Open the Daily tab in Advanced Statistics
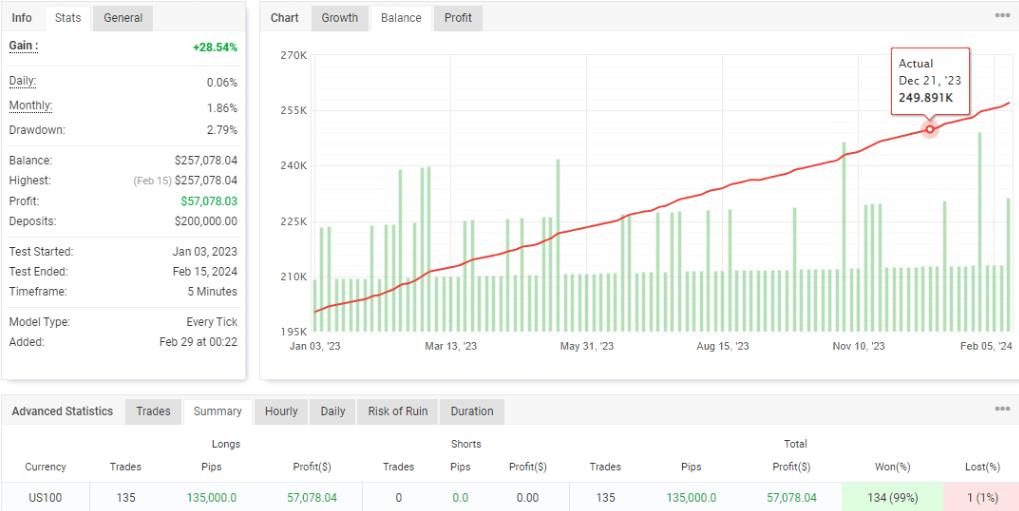The width and height of the screenshot is (1019, 511). 333,411
